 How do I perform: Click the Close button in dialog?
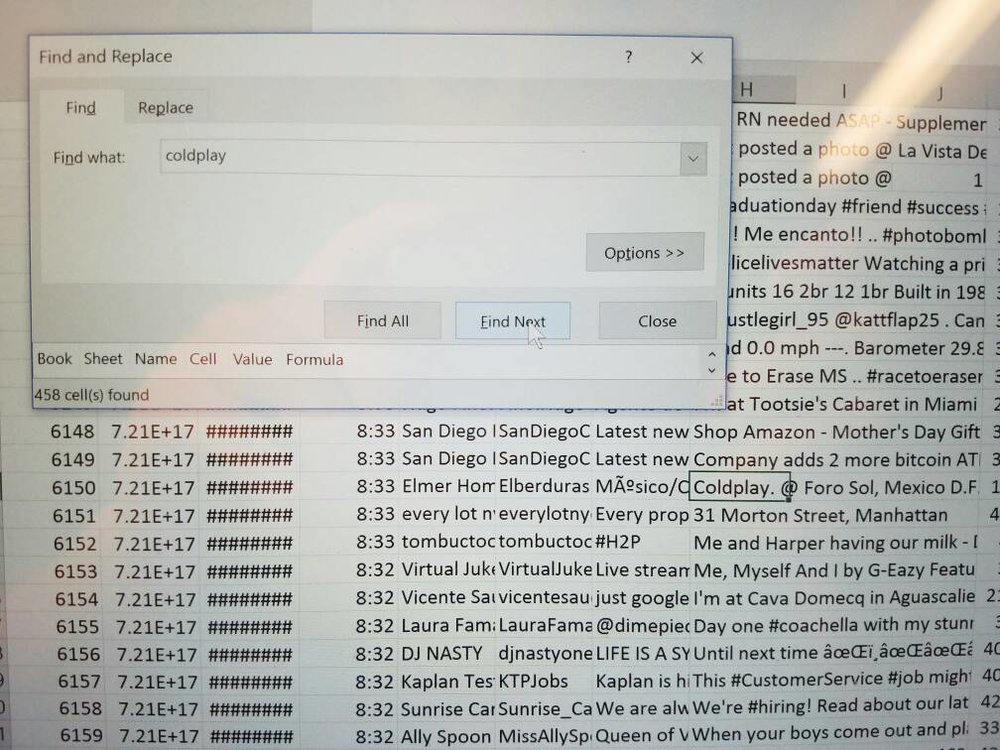click(657, 321)
